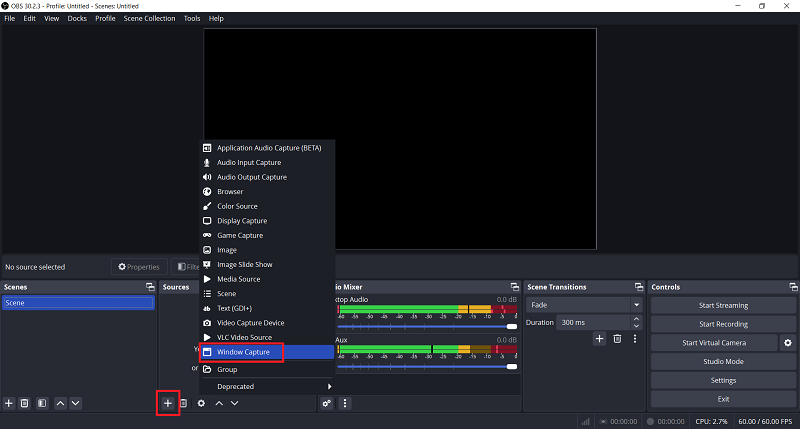Choose VLC Video Source
Viewport: 800px width, 429px height.
coord(267,337)
